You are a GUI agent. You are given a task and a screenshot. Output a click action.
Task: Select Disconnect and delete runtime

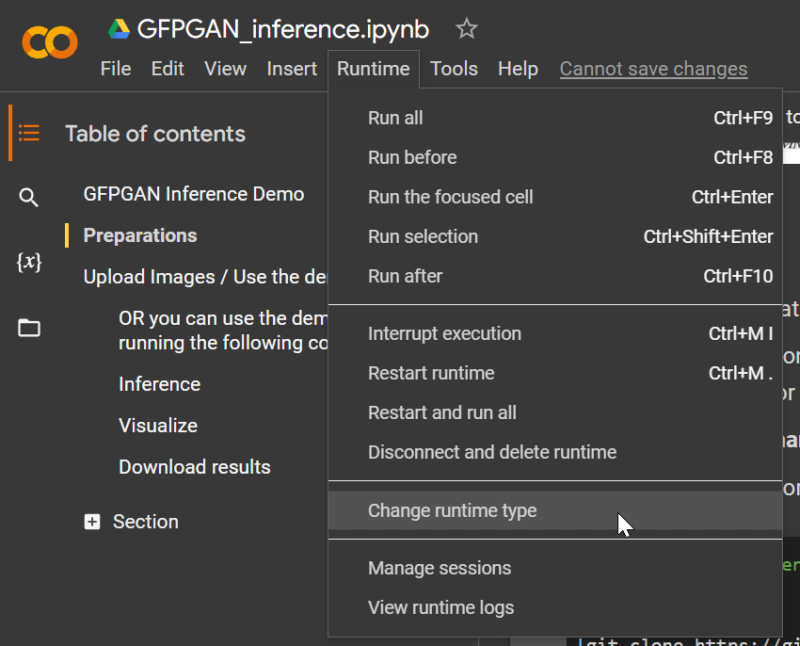(x=555, y=452)
